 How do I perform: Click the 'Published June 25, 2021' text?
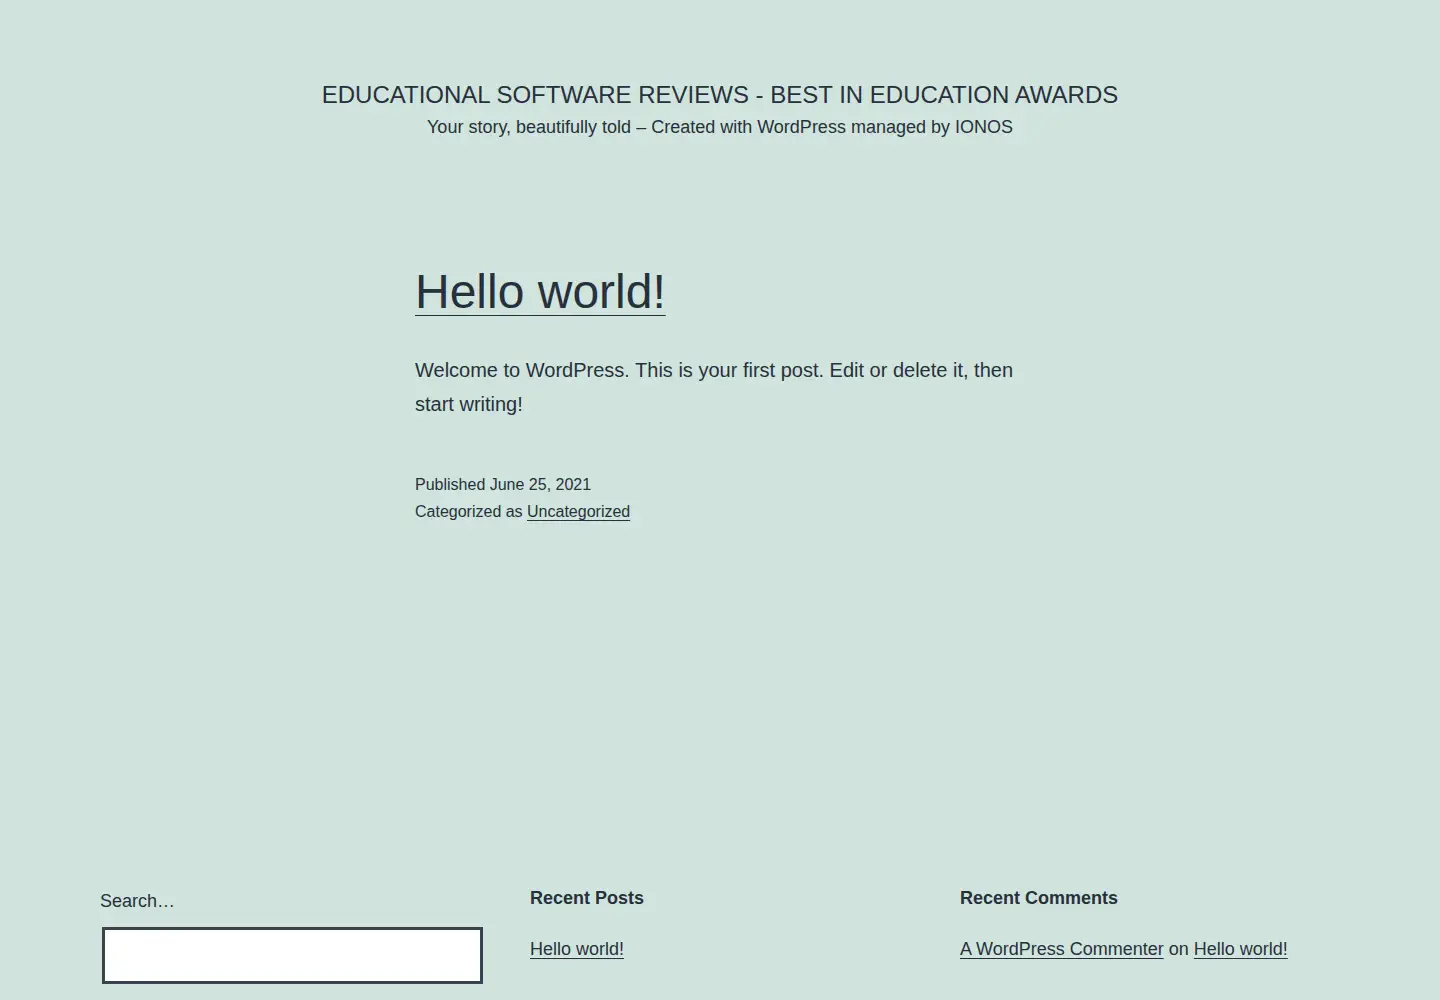click(503, 484)
